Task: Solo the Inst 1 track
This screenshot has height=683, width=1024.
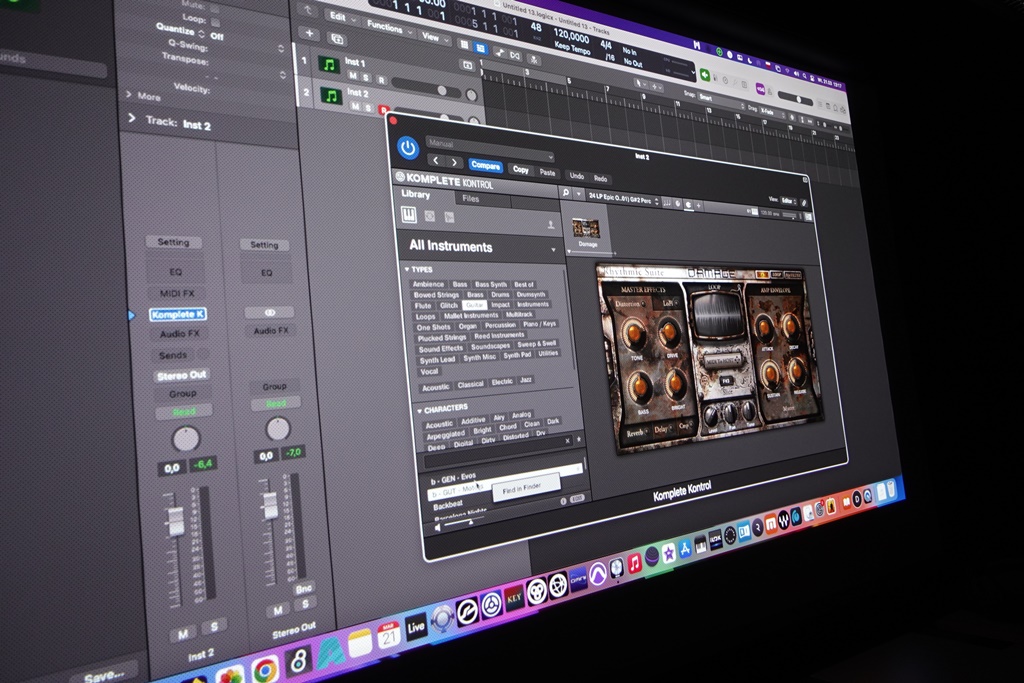Action: 366,78
